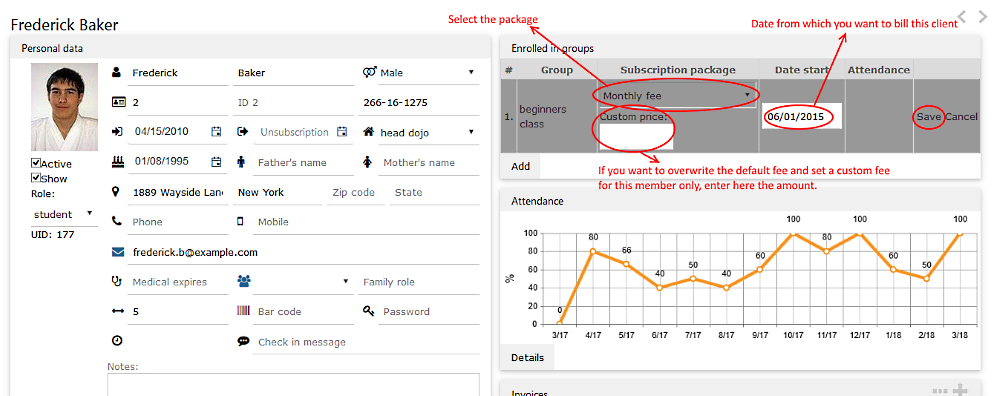Click Save in the enrolled group row

pos(929,117)
